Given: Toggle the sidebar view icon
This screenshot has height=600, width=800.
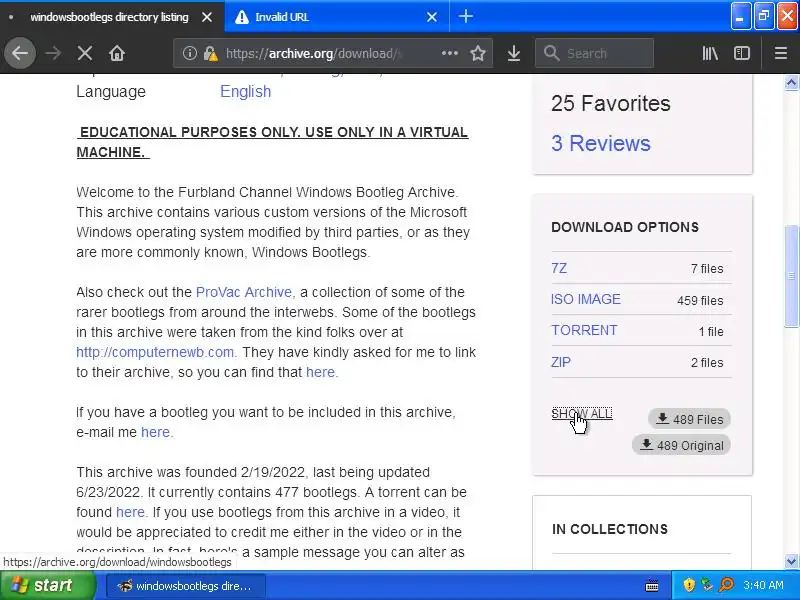Looking at the screenshot, I should [x=742, y=53].
